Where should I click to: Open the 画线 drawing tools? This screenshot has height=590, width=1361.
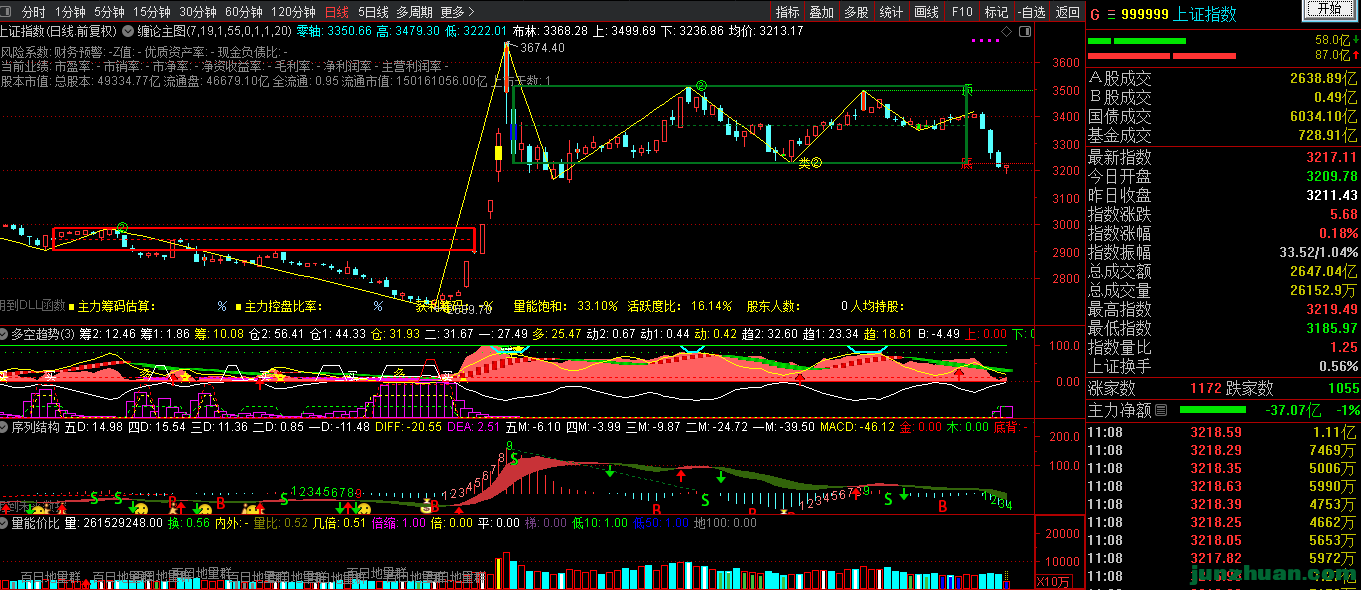(x=927, y=12)
